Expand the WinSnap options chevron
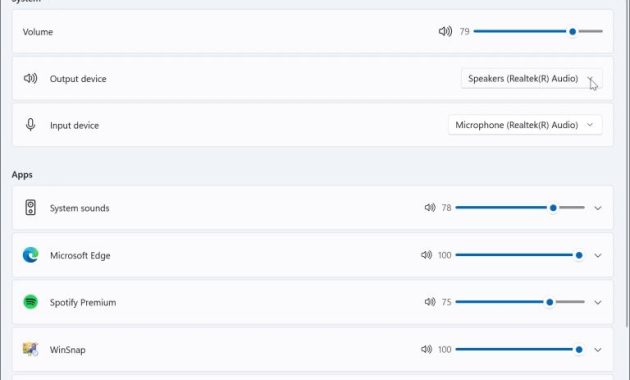Screen dimensions: 630x380 pyautogui.click(x=598, y=350)
